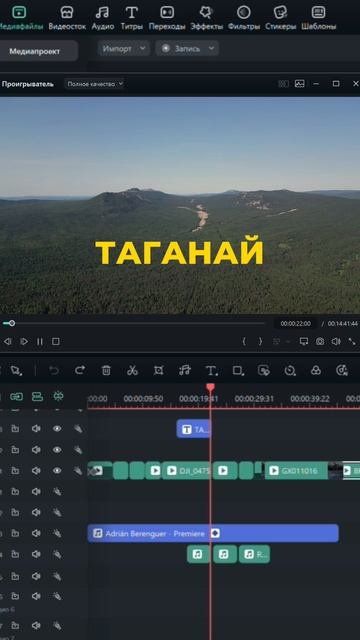The height and width of the screenshot is (640, 360).
Task: Lock the title clip track
Action: pyautogui.click(x=15, y=429)
